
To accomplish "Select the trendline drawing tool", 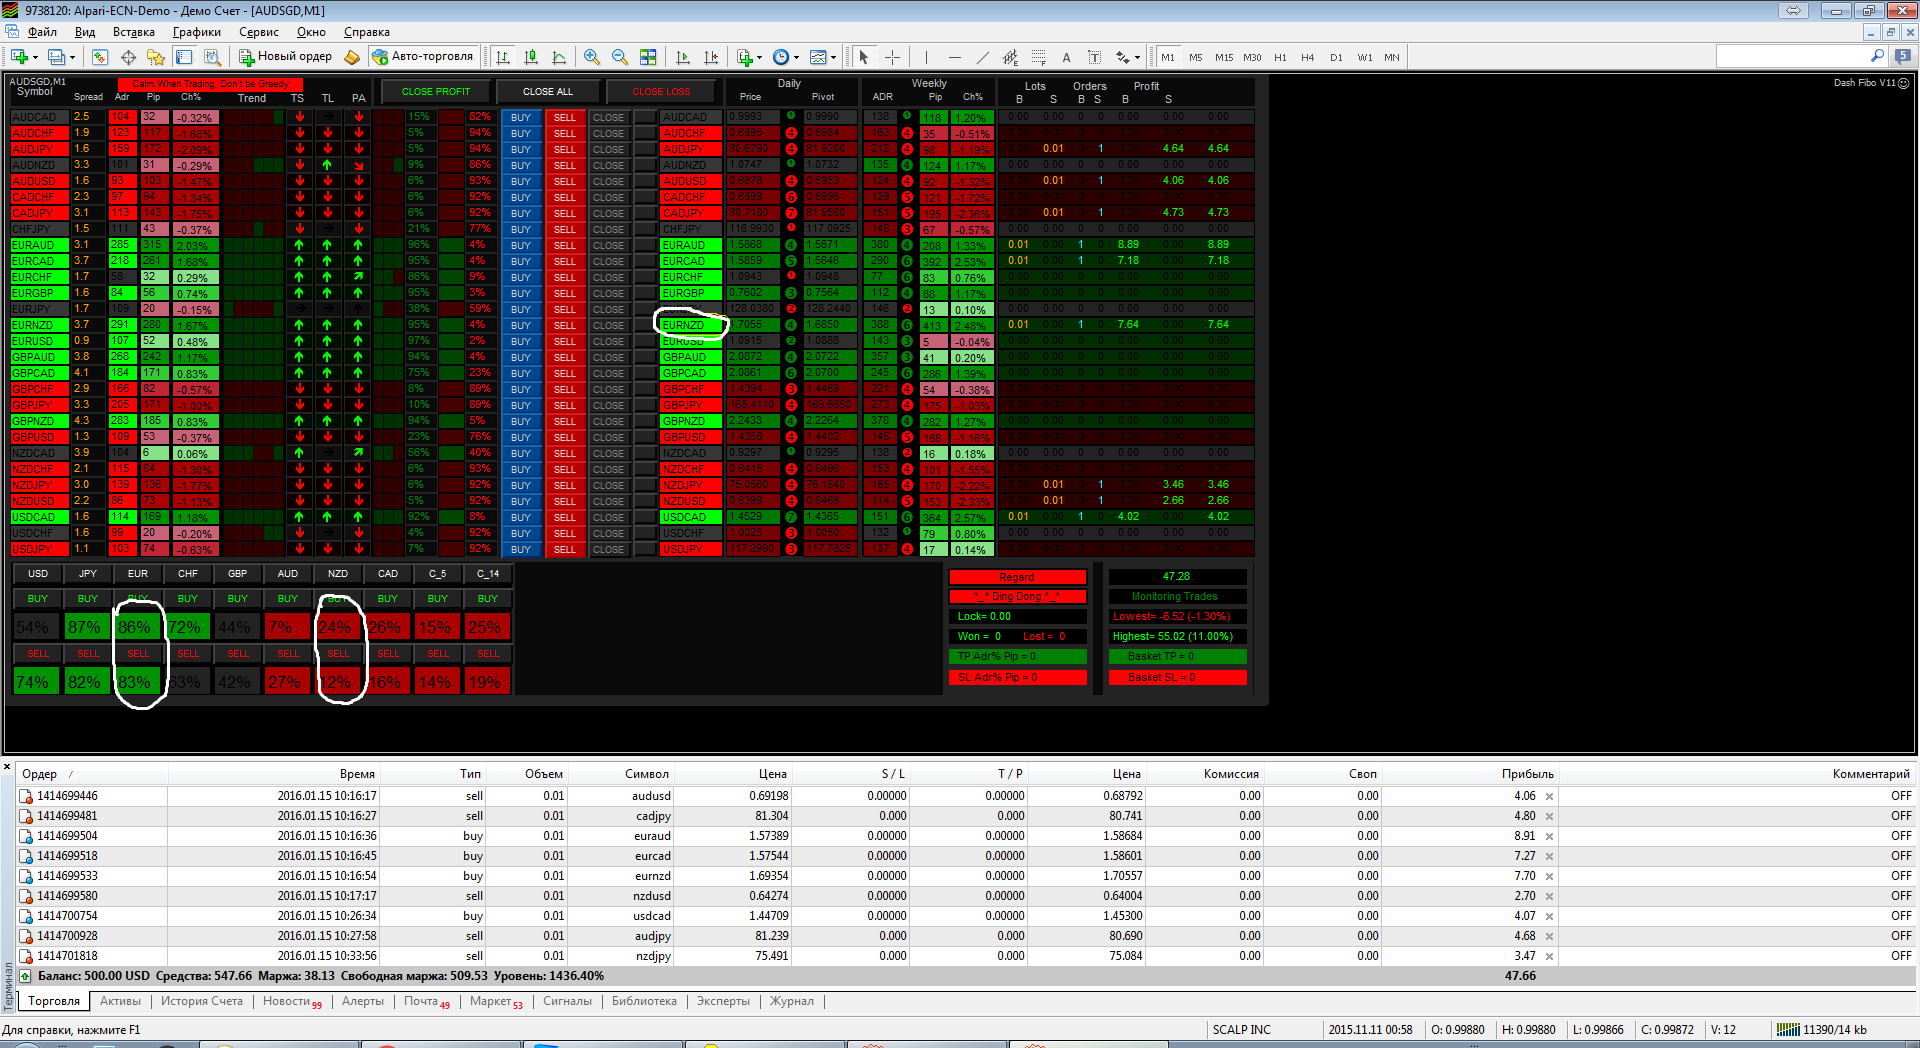I will click(982, 57).
